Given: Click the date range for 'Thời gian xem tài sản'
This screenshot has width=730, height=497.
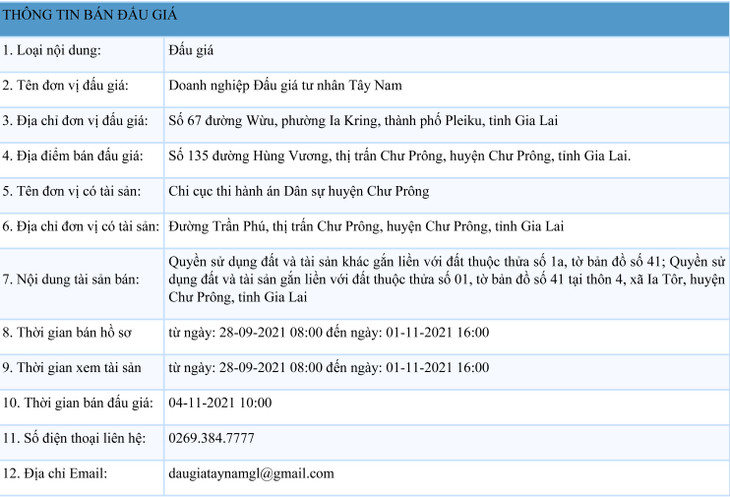Looking at the screenshot, I should [x=328, y=367].
